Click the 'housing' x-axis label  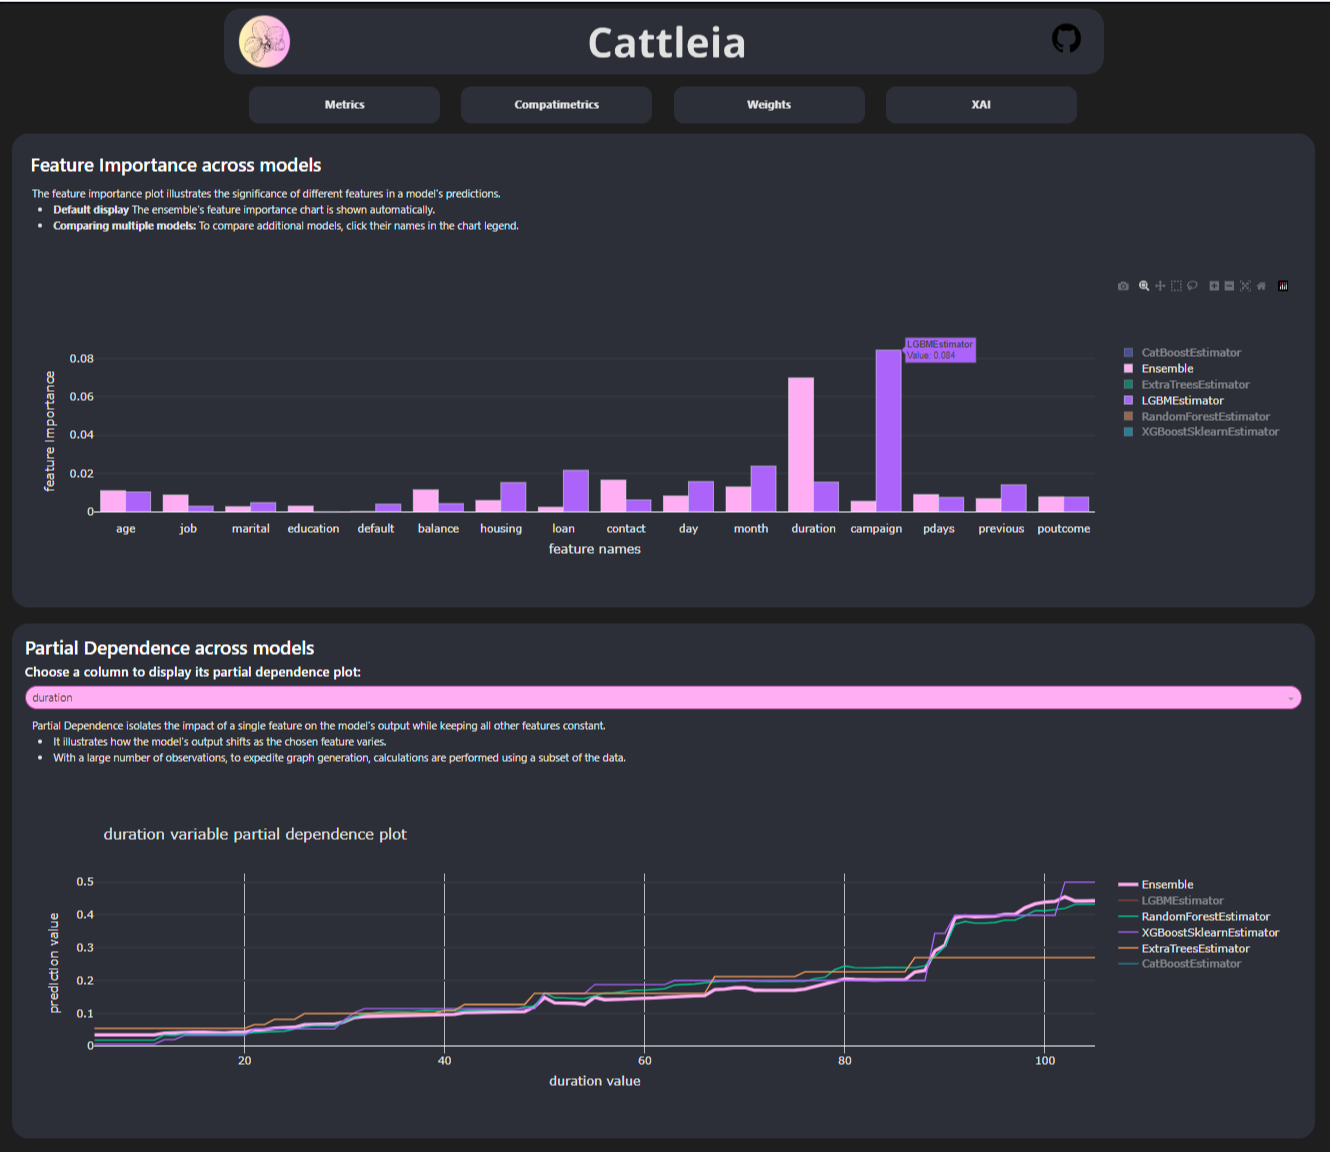[x=501, y=528]
